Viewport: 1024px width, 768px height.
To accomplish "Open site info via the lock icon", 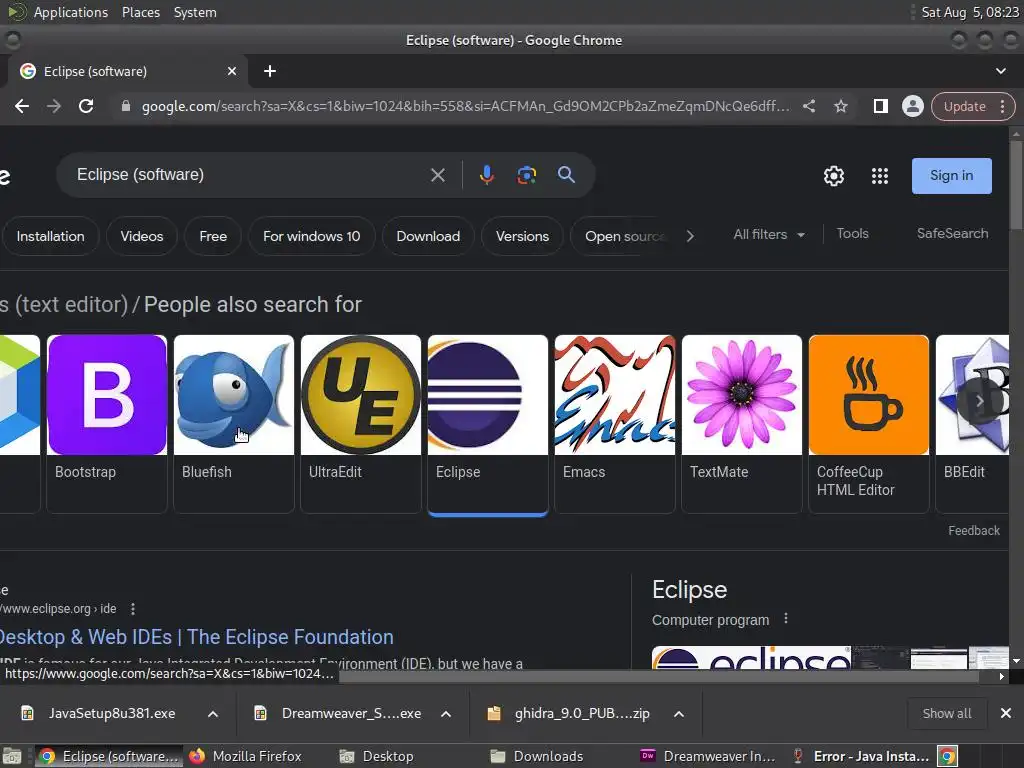I will coord(125,106).
